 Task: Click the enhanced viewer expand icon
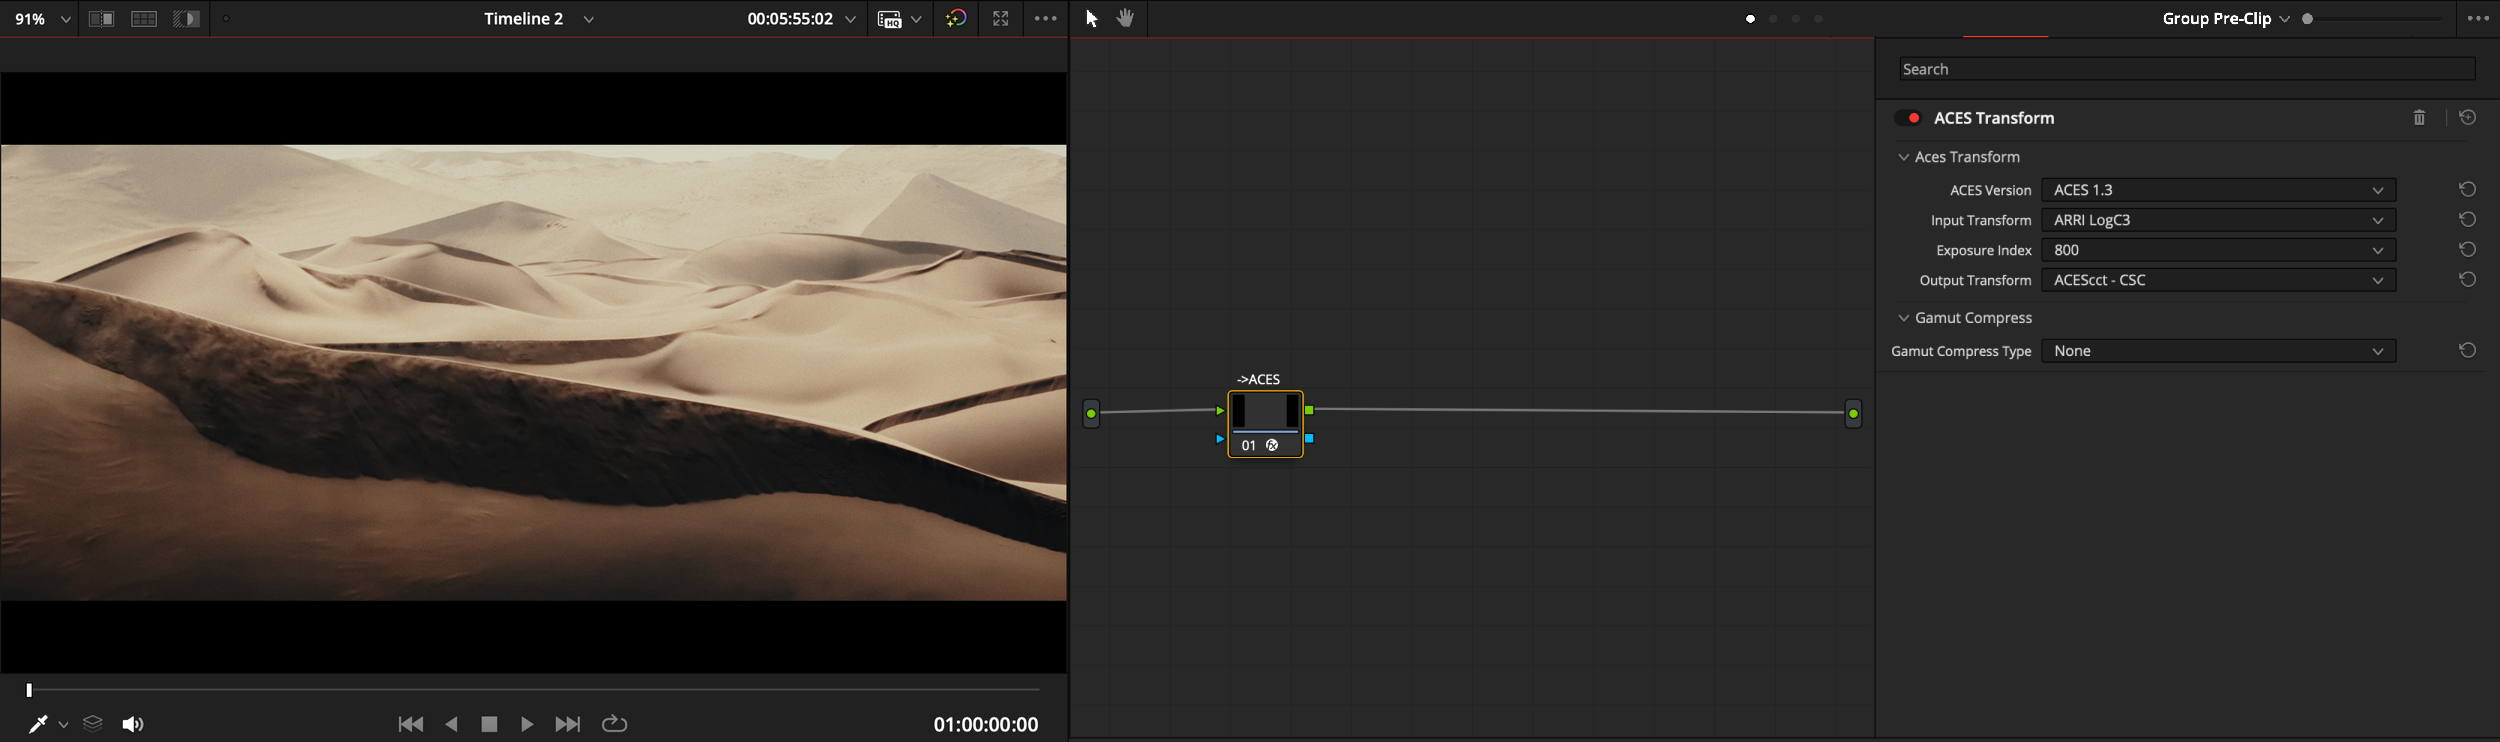click(x=1001, y=19)
